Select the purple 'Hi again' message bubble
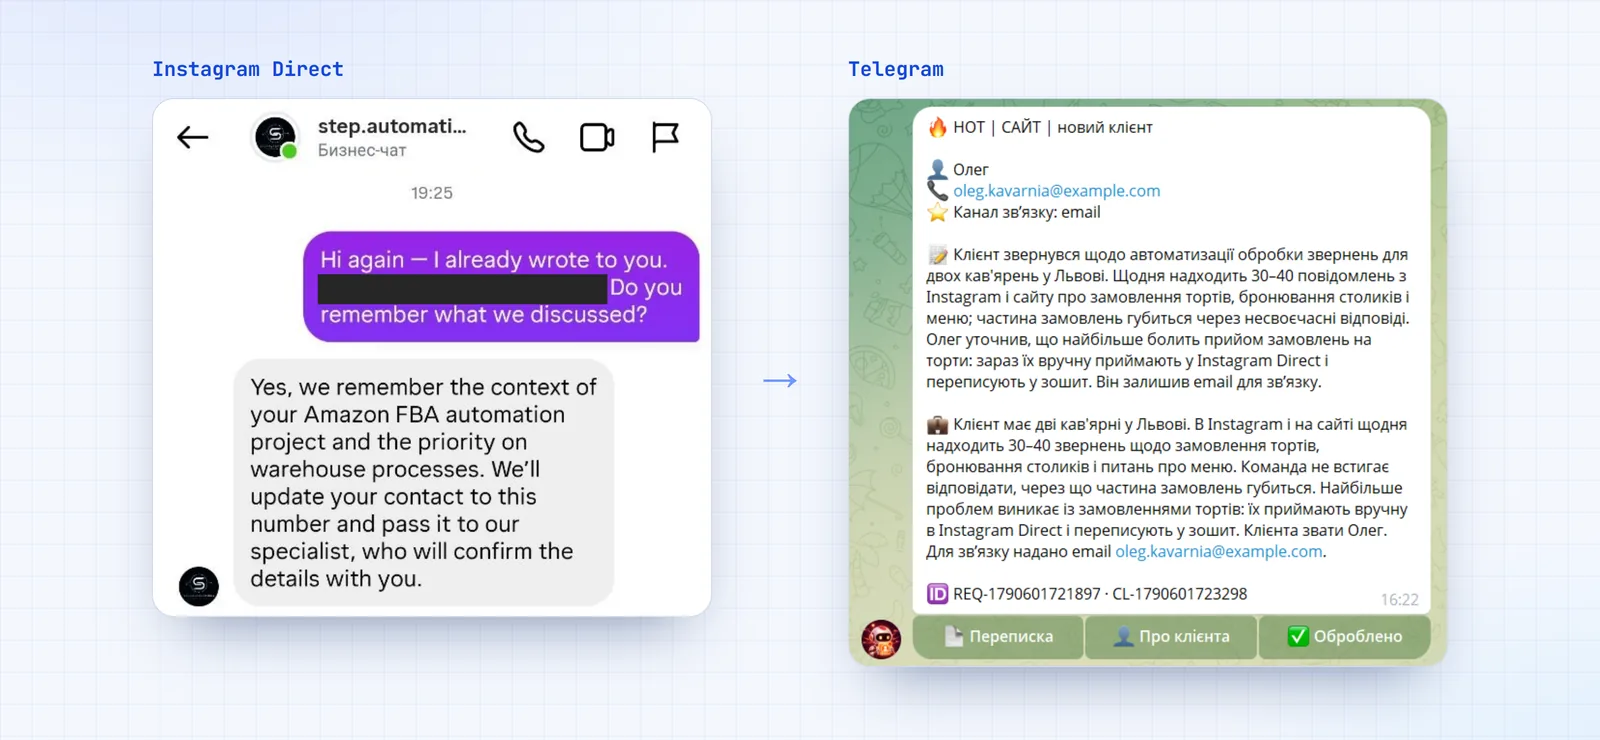Screen dimensions: 1600x740 (x=501, y=287)
